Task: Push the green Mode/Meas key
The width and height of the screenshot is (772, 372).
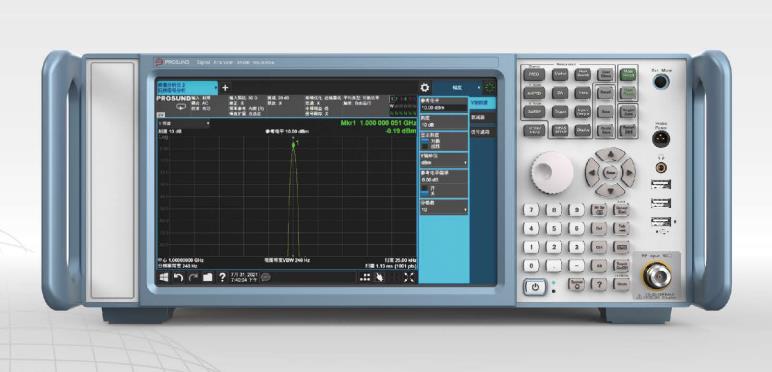Action: click(x=627, y=74)
